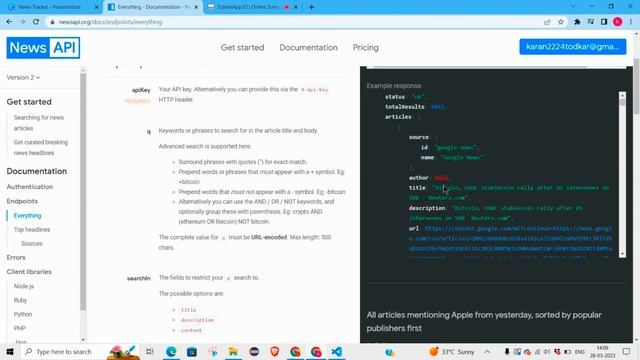Go back to the previous page
This screenshot has height=360, width=640.
point(9,22)
